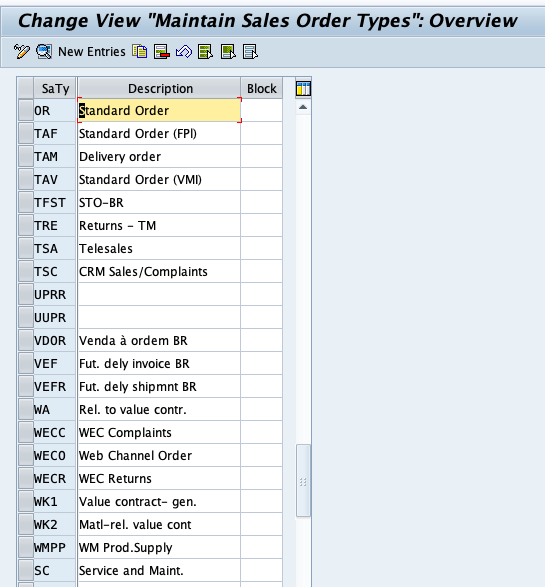
Task: Select the table's select-all corner cell
Action: [26, 89]
